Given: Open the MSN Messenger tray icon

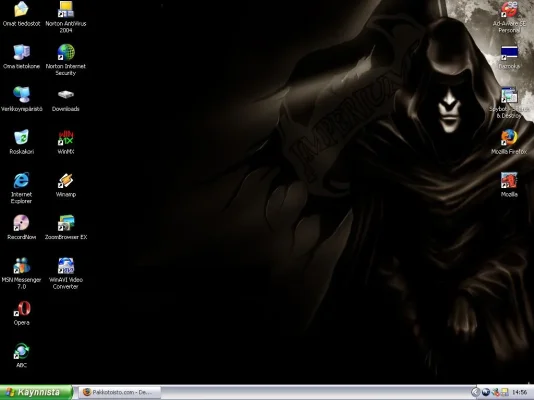Looking at the screenshot, I should pos(496,393).
